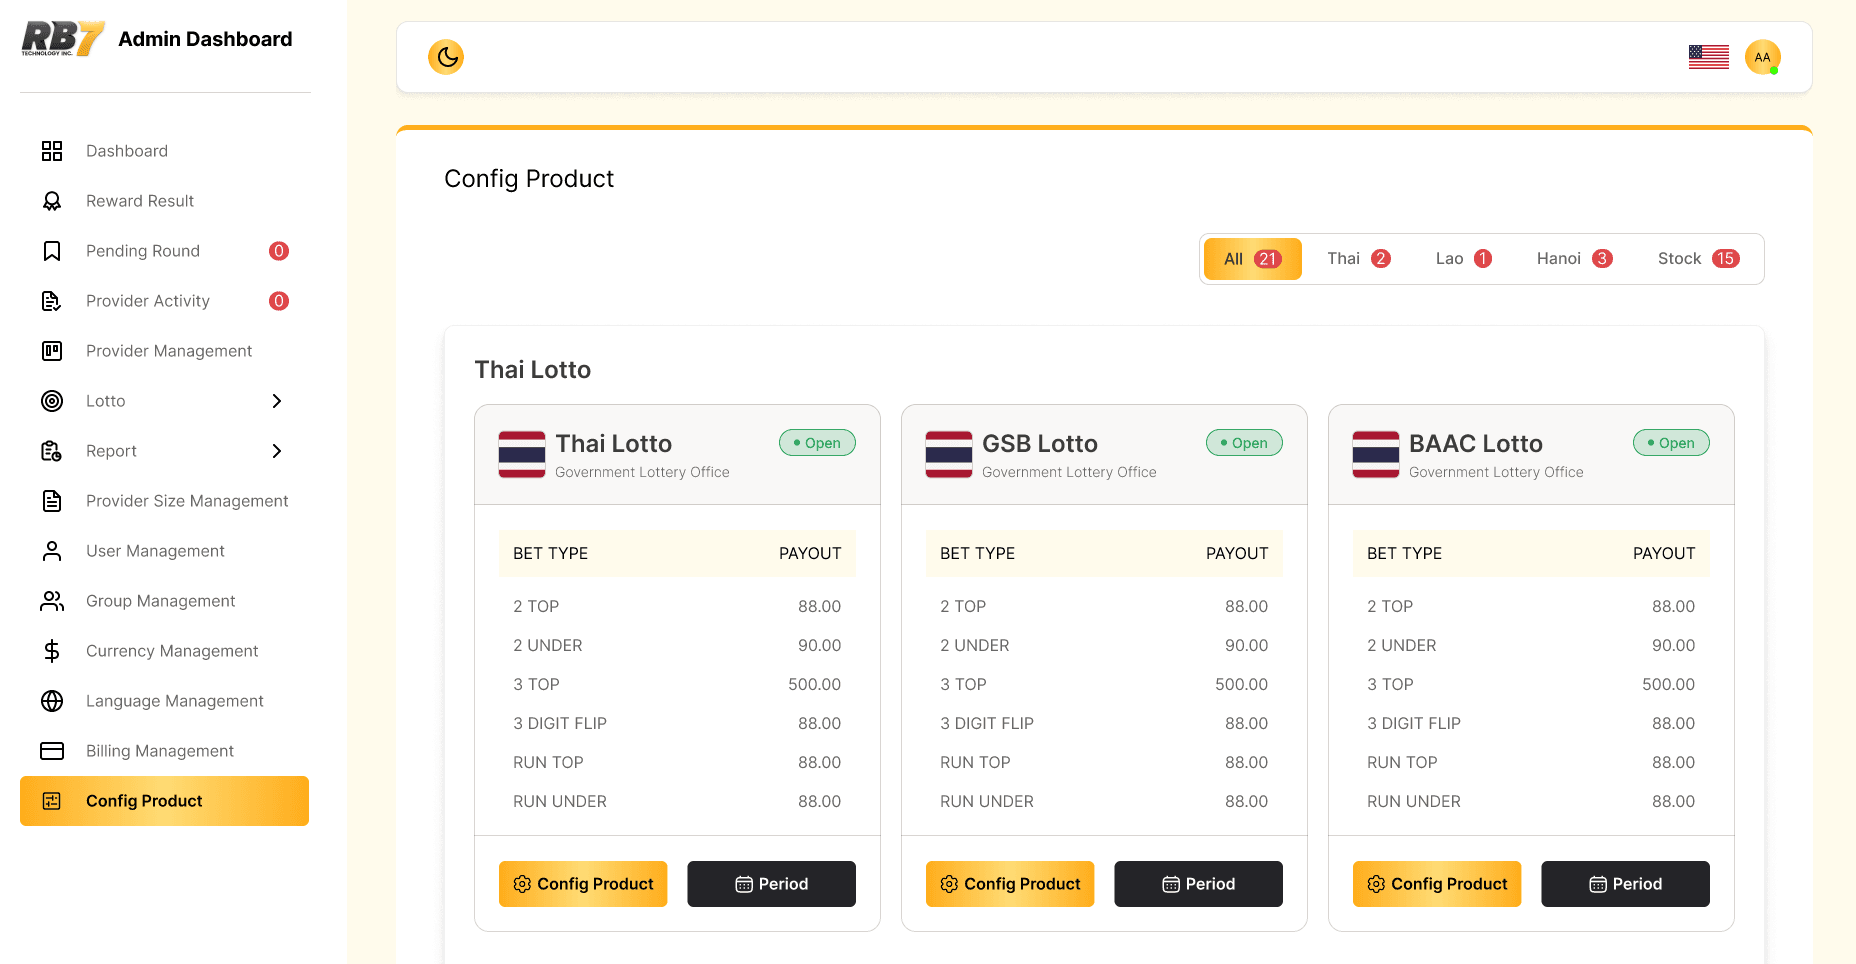Click GSB Lotto BET TYPE header
1856x964 pixels.
tap(977, 553)
